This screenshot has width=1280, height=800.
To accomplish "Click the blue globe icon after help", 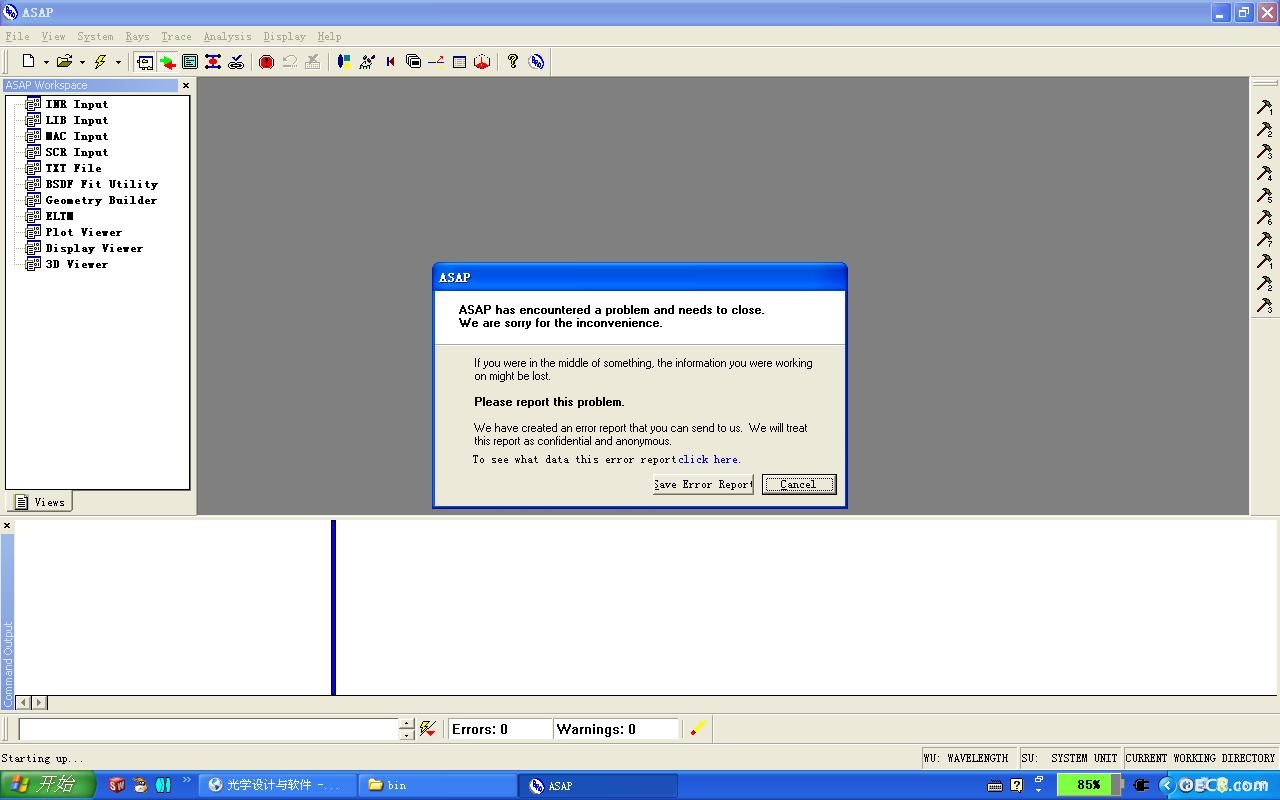I will point(537,62).
